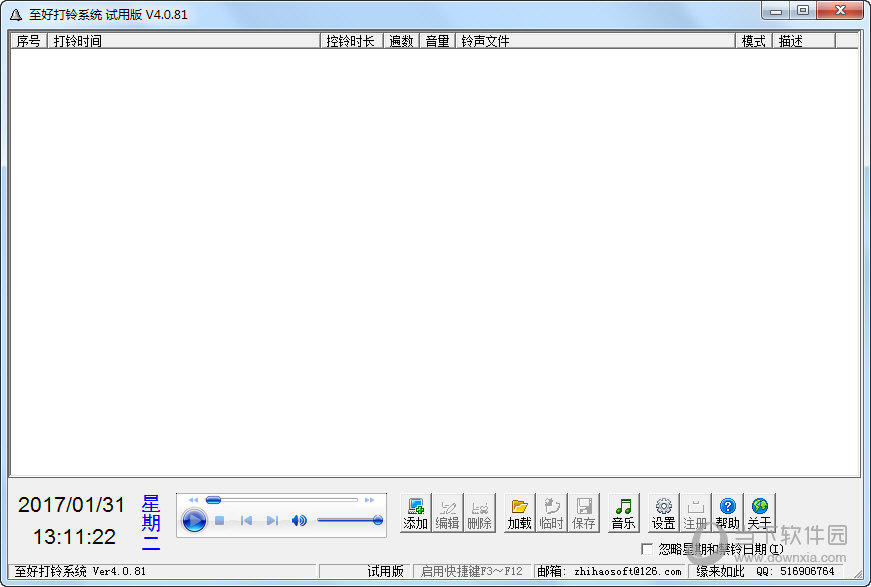Stop playback with the square Stop button
This screenshot has height=587, width=871.
[219, 520]
